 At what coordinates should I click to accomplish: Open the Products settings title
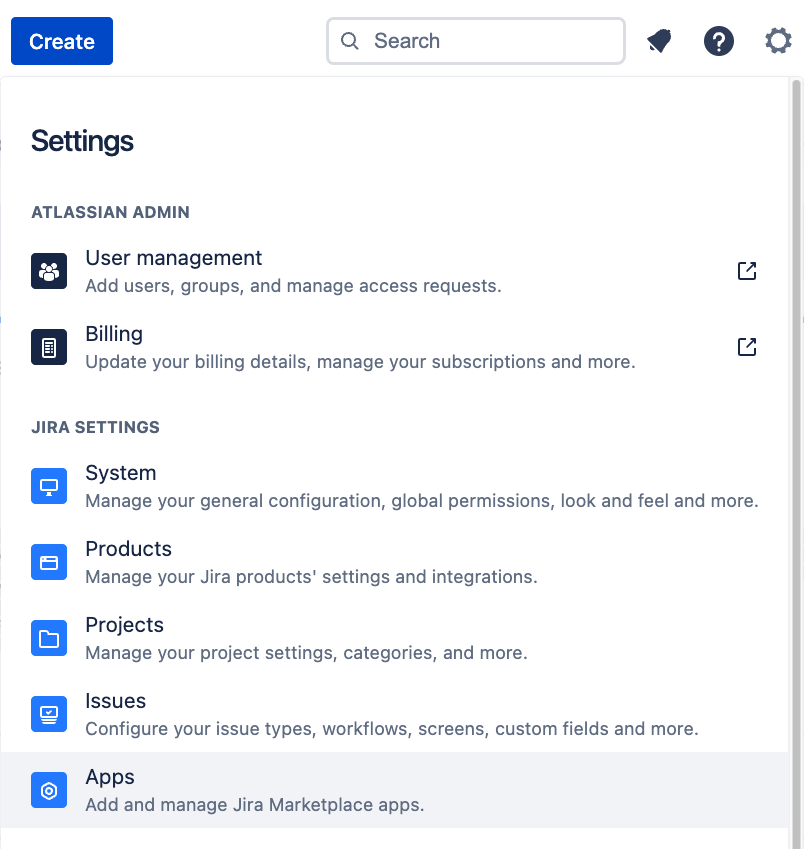point(129,549)
